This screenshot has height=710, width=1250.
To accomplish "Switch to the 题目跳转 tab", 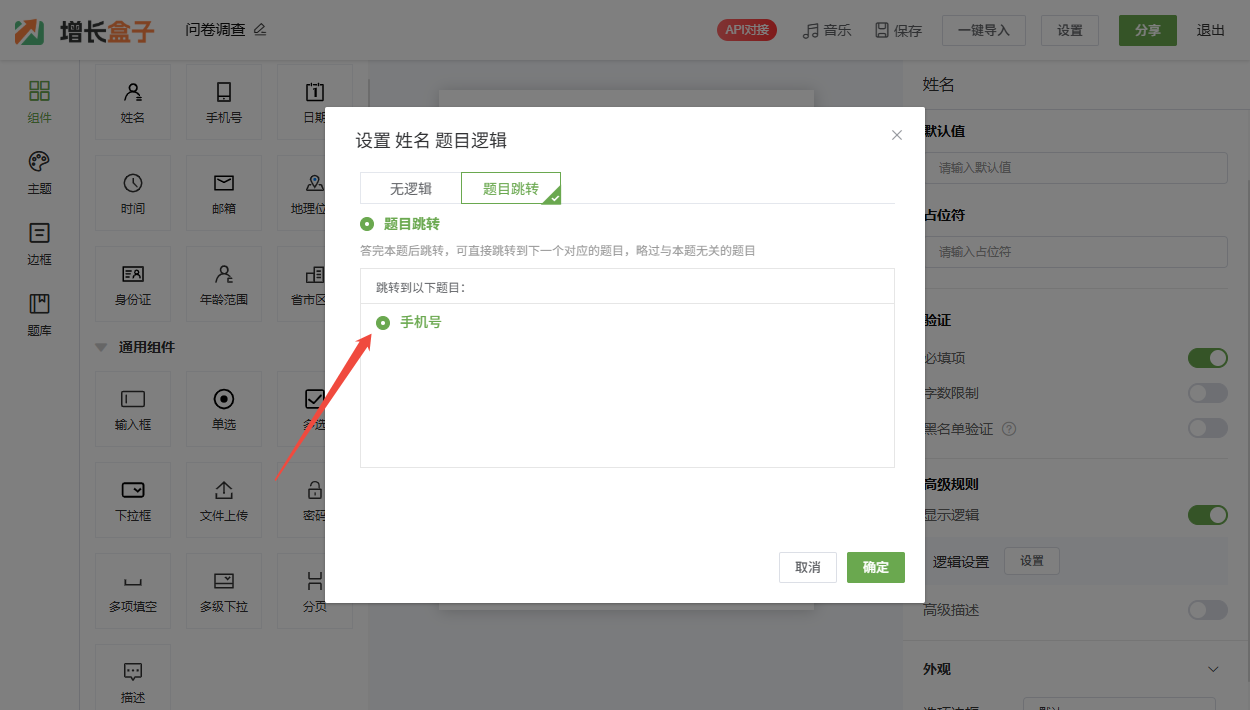I will (x=511, y=188).
